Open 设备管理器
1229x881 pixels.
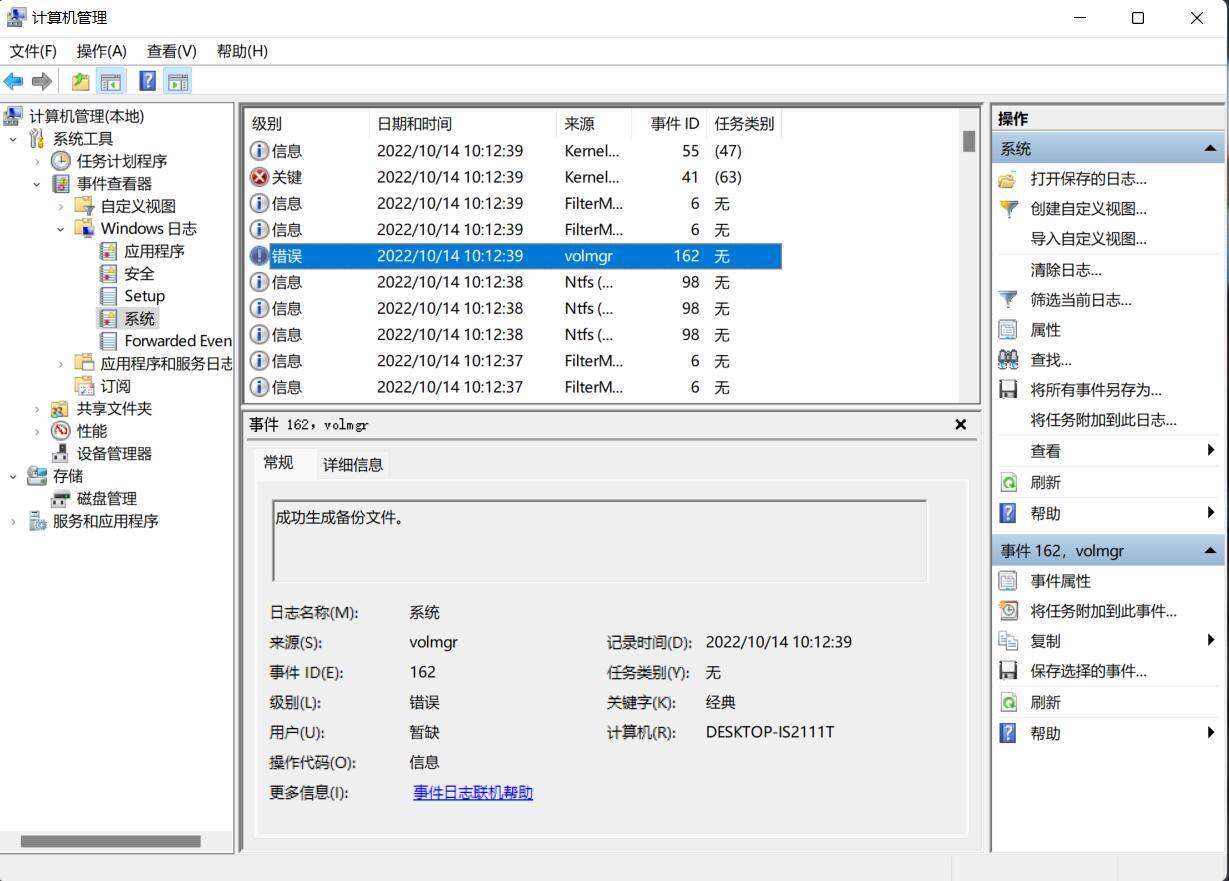(x=114, y=453)
